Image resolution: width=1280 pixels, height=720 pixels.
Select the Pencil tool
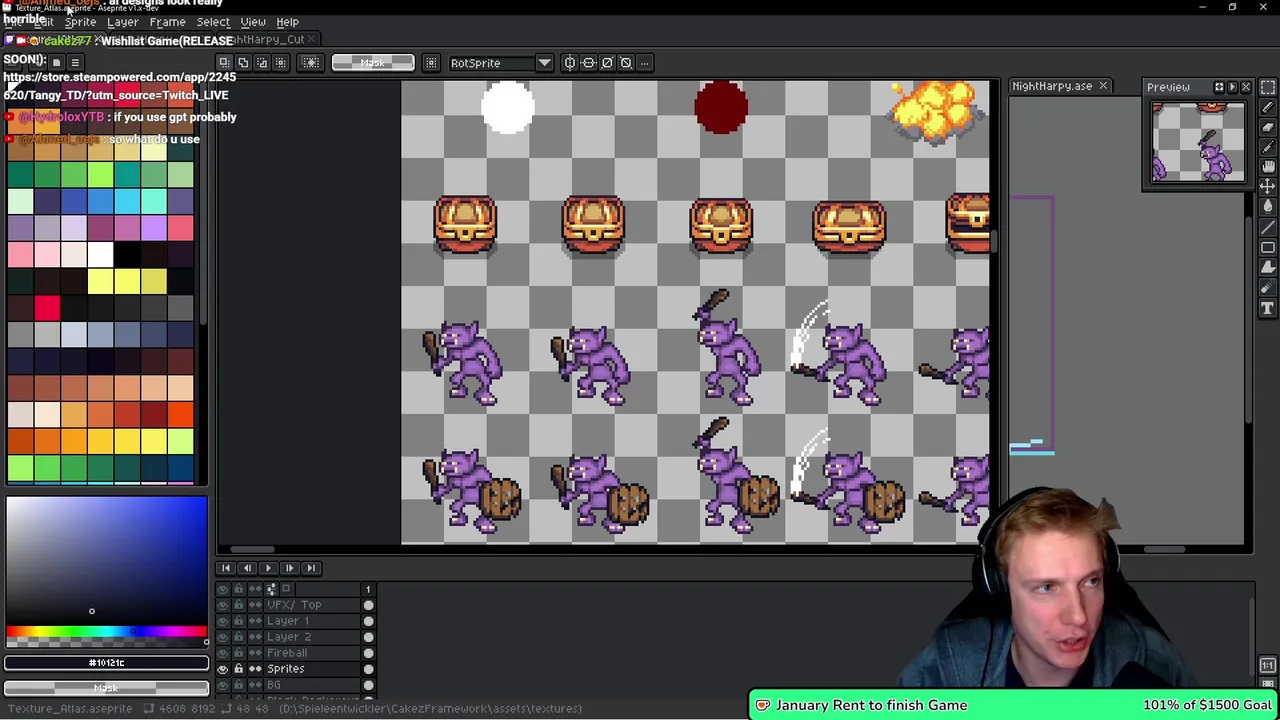point(1268,107)
